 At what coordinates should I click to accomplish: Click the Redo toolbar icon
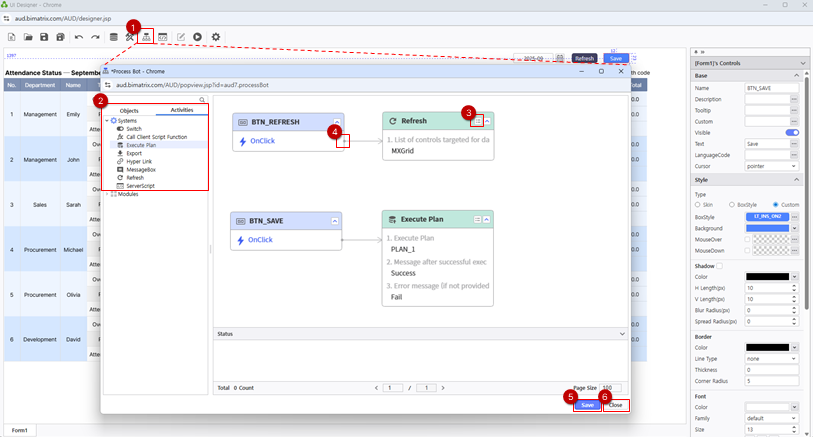pos(95,37)
